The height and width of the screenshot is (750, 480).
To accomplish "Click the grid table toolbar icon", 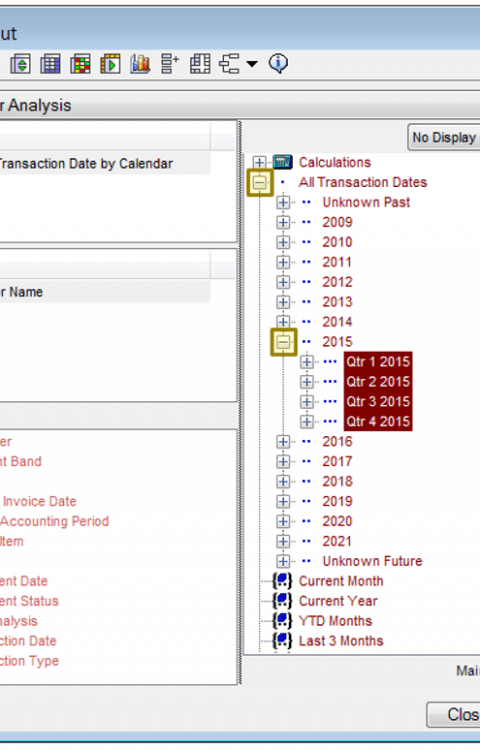I will 50,64.
